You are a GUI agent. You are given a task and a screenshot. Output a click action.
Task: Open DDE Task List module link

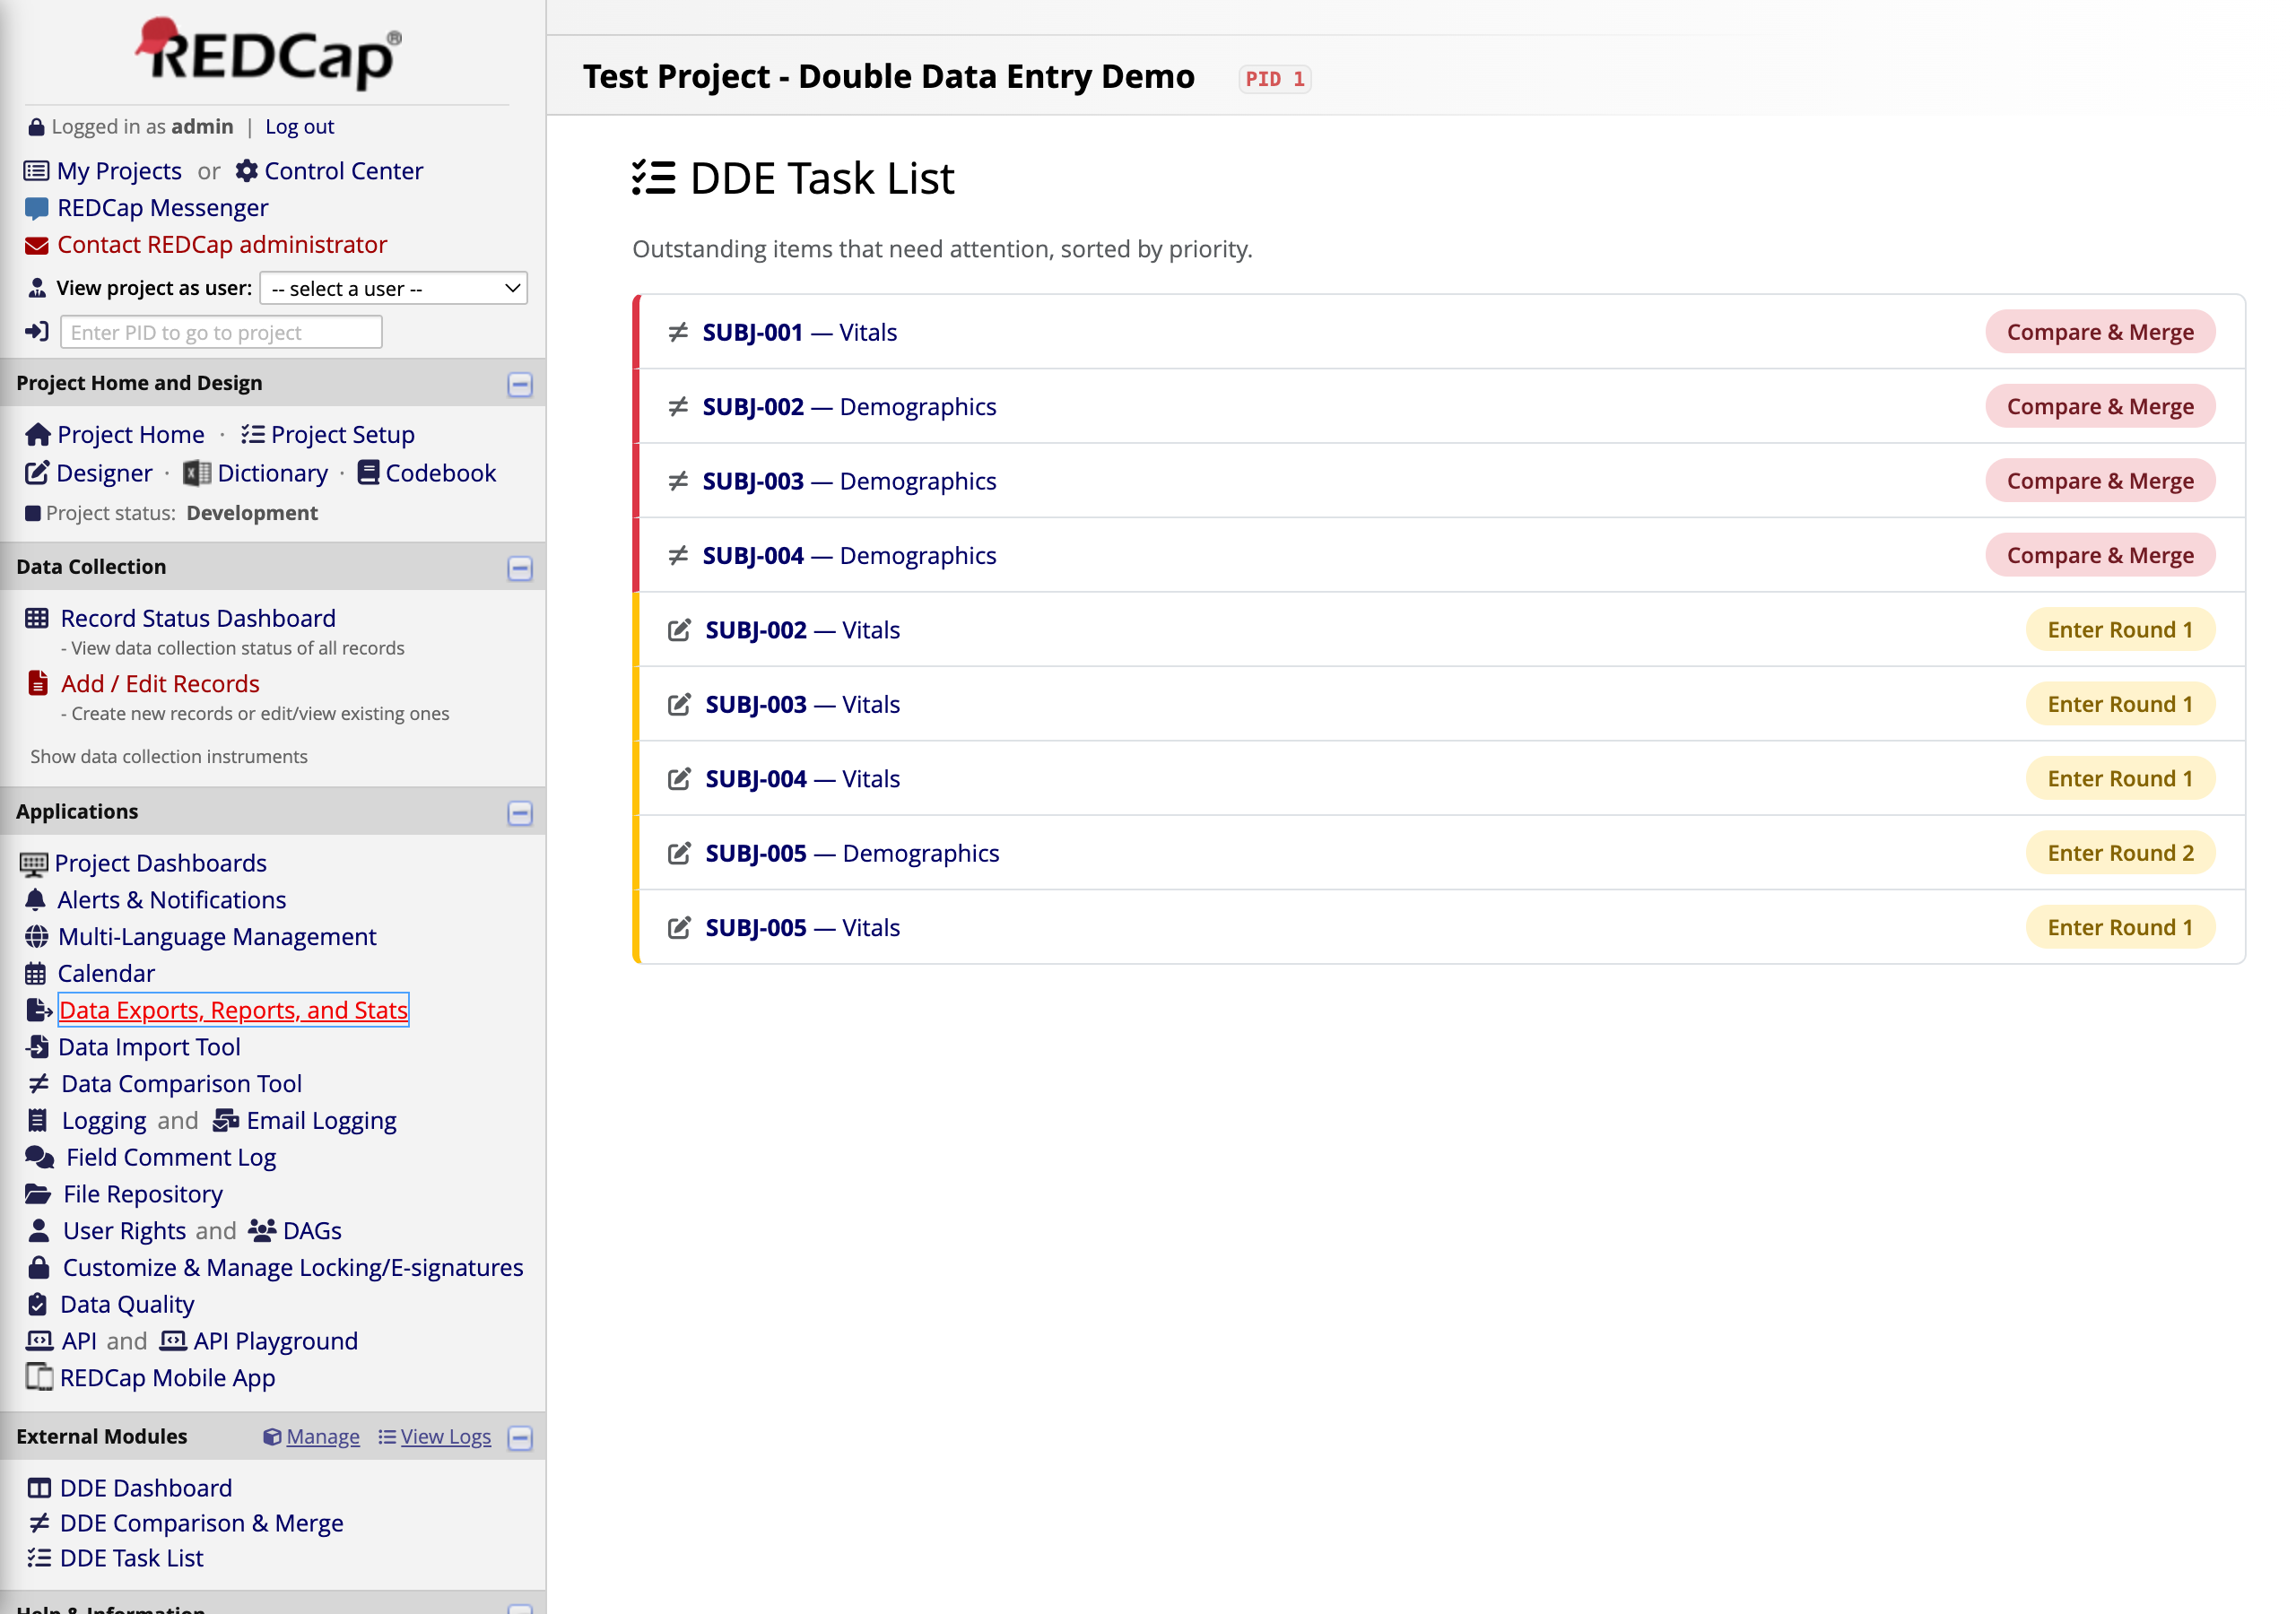[132, 1558]
